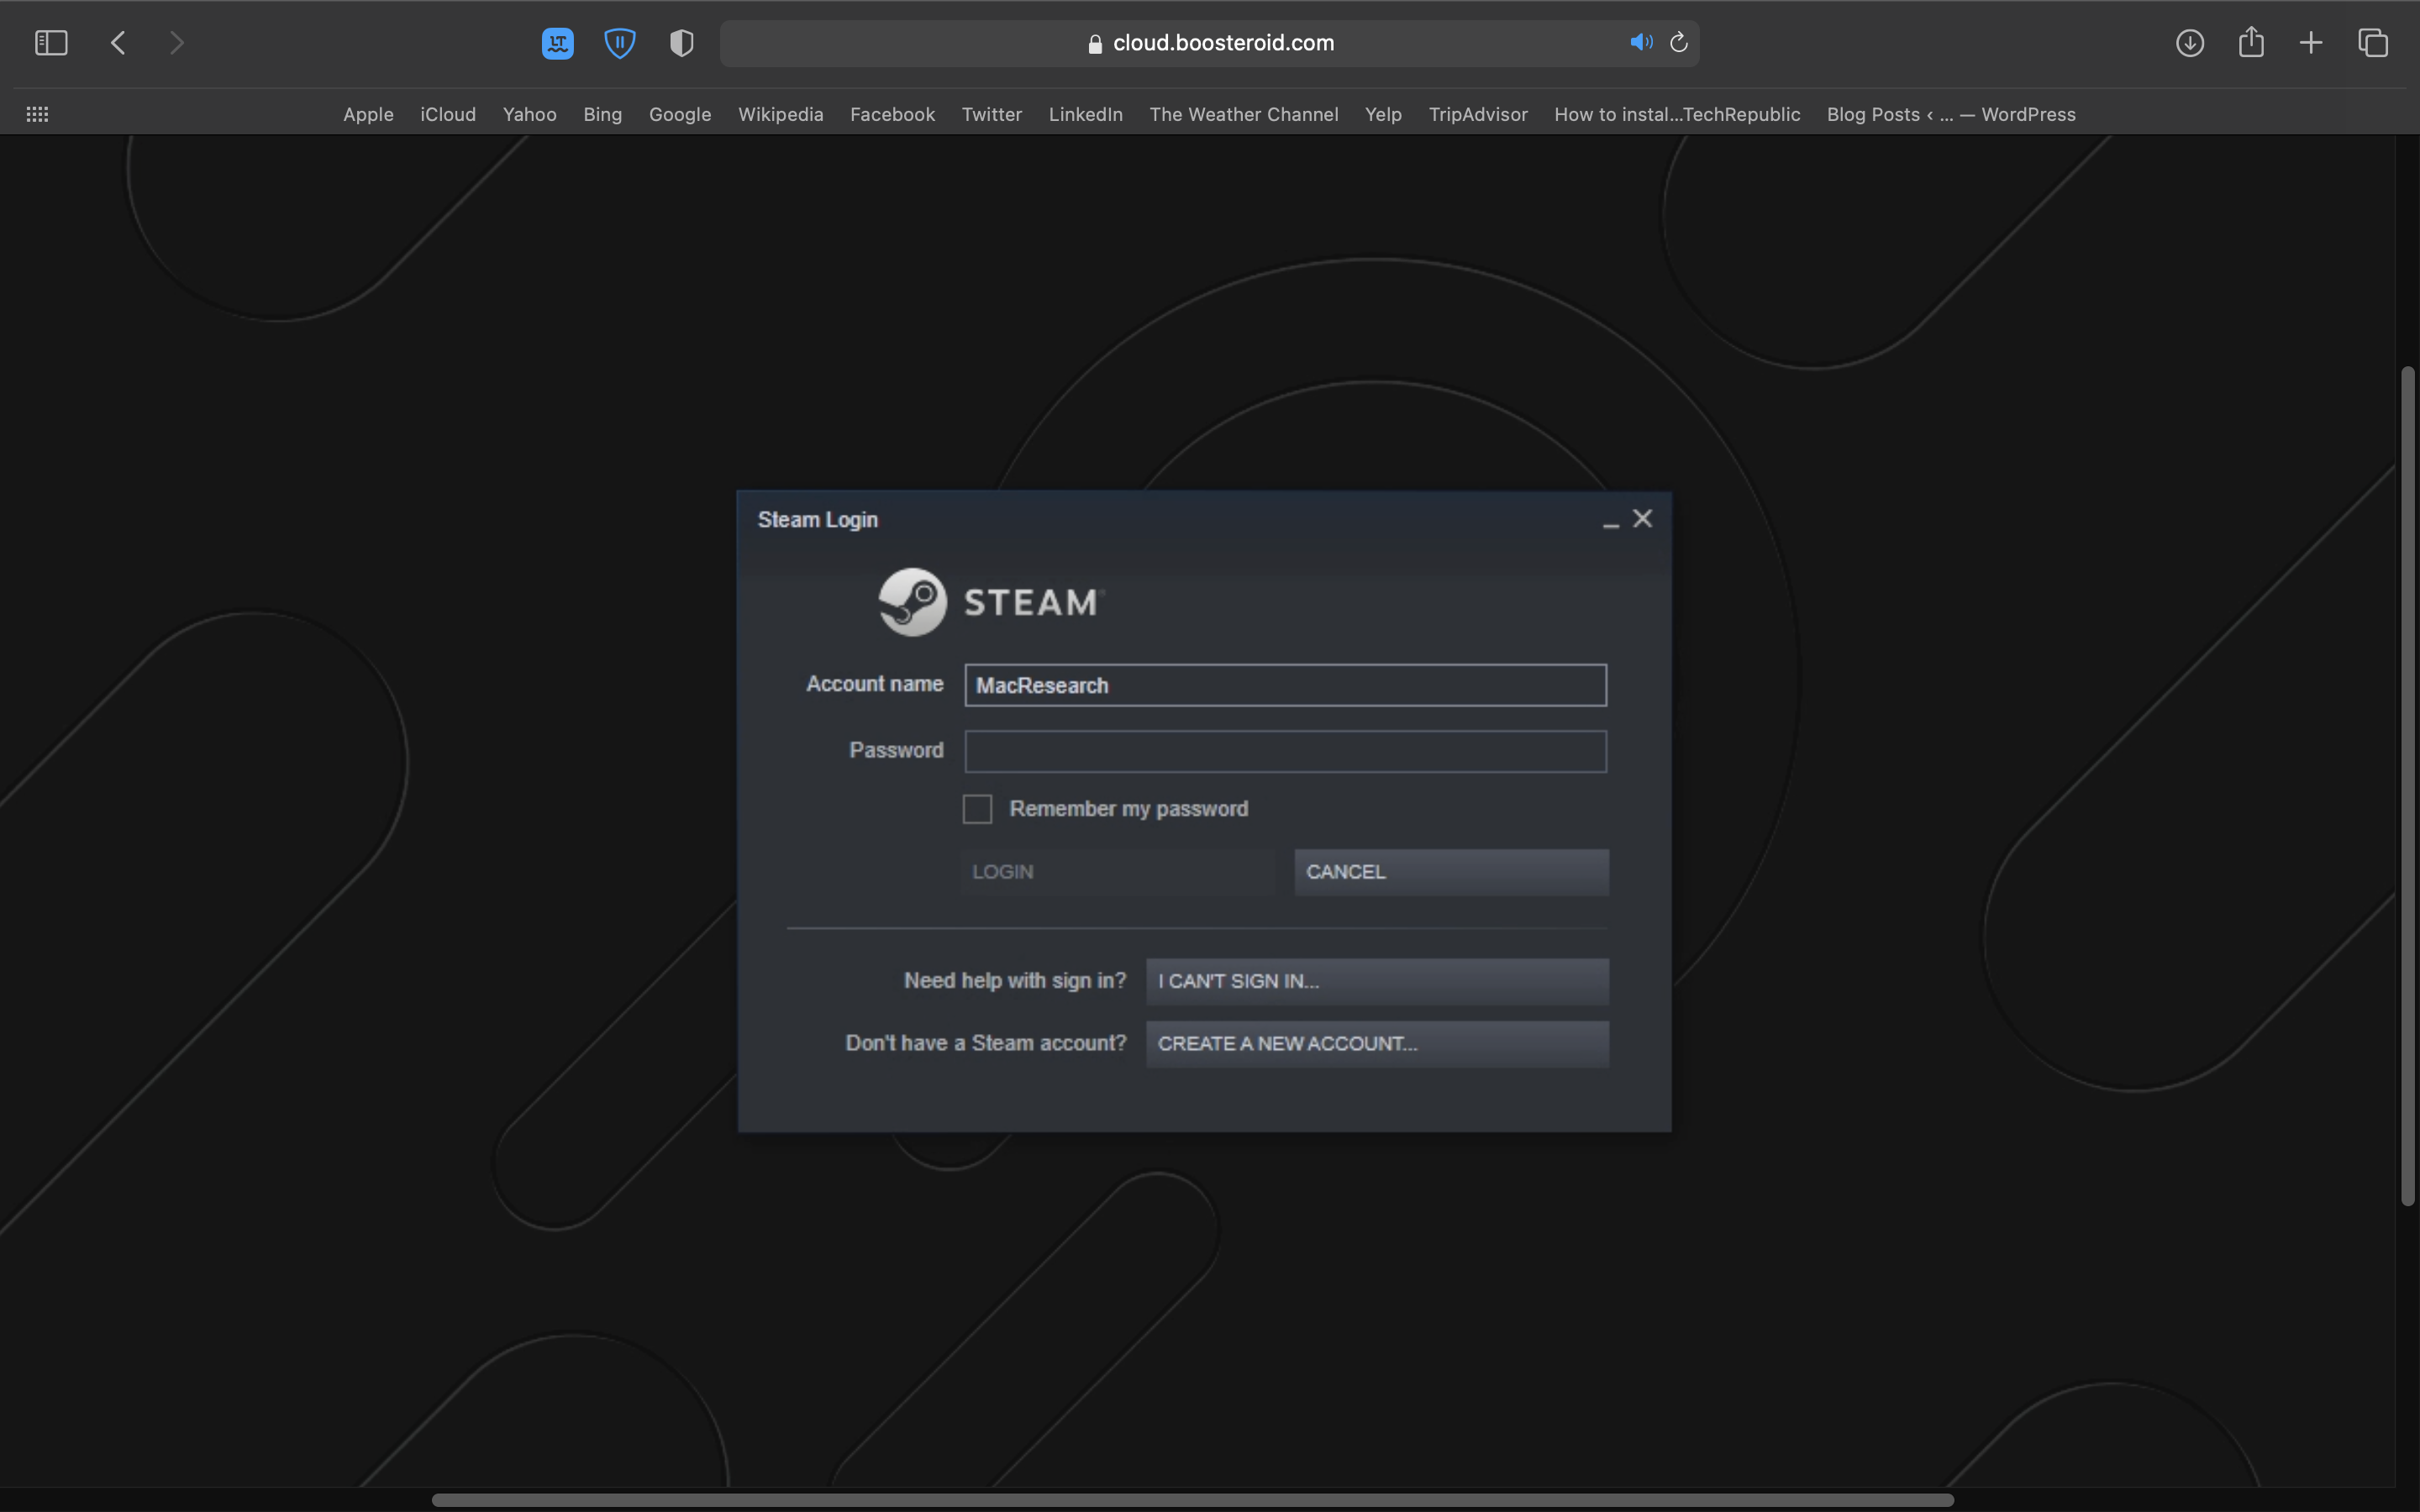Click the address bar lock icon
The height and width of the screenshot is (1512, 2420).
[1095, 43]
